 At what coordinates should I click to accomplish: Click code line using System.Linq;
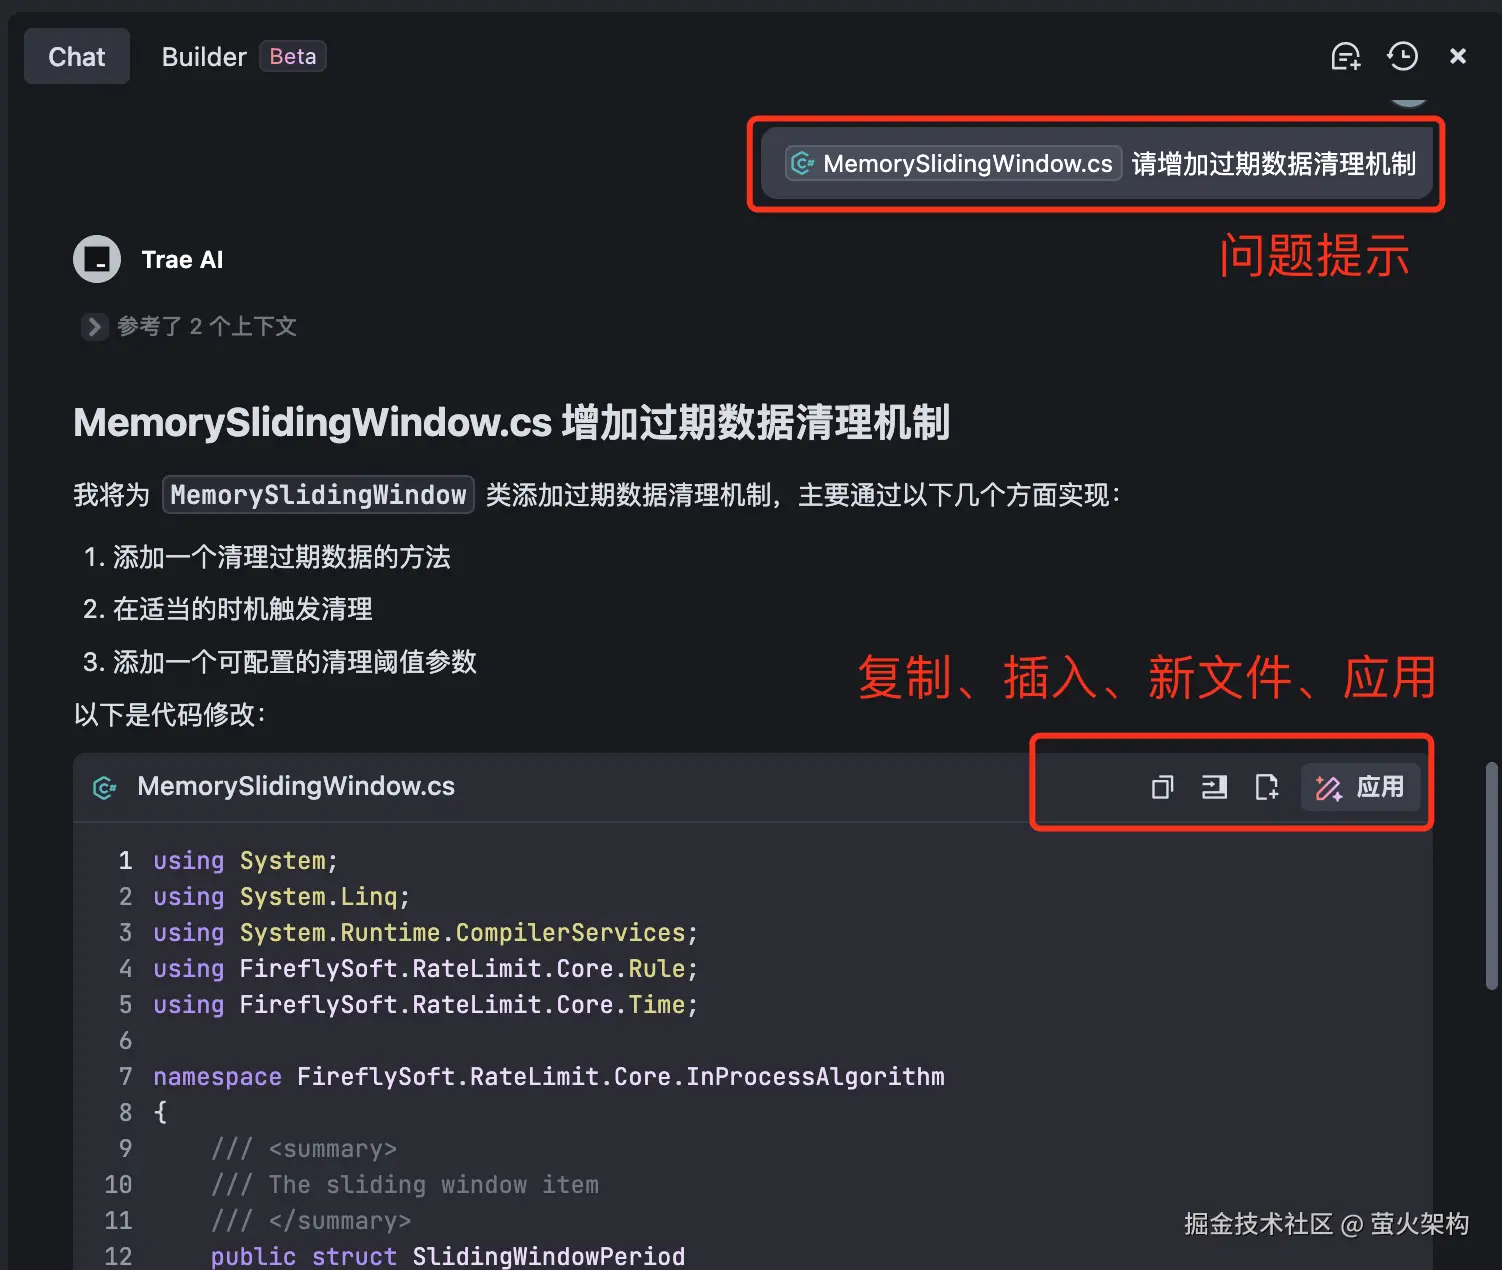(282, 897)
